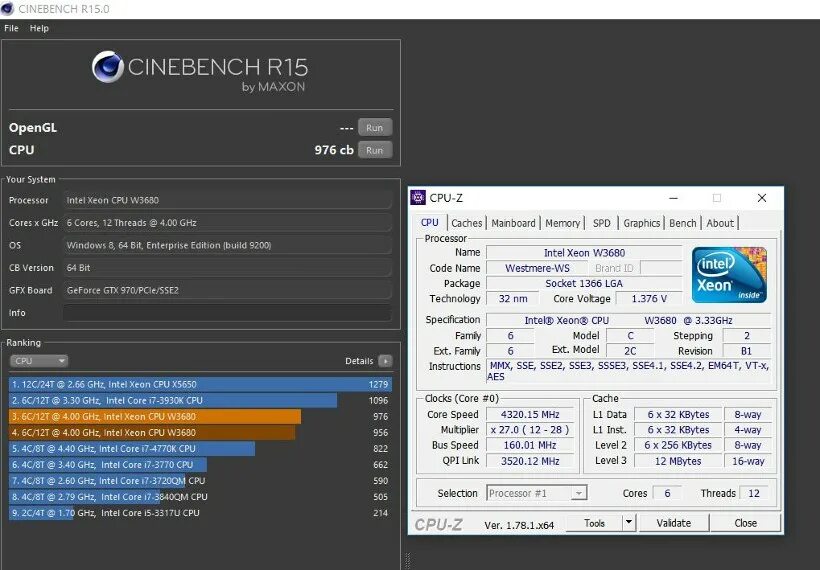The image size is (820, 570).
Task: Click the OS field showing Windows 8, 64 Bit
Action: point(227,245)
